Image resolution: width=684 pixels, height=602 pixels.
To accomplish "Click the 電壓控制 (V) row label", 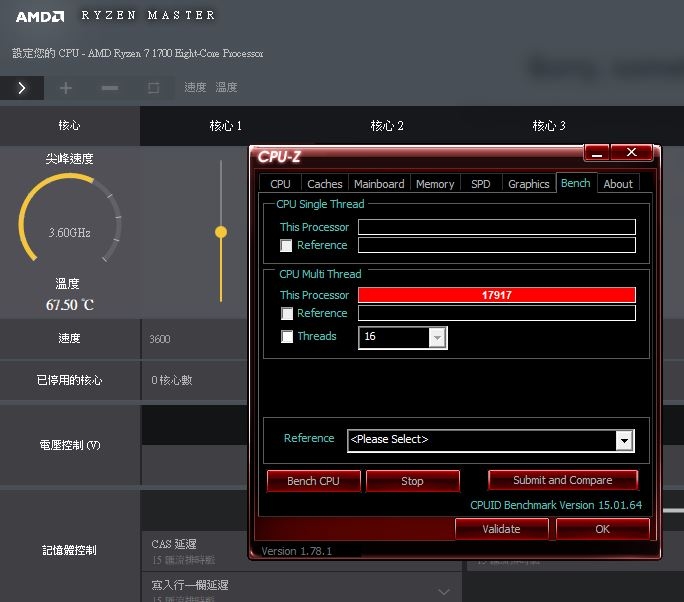I will [70, 445].
